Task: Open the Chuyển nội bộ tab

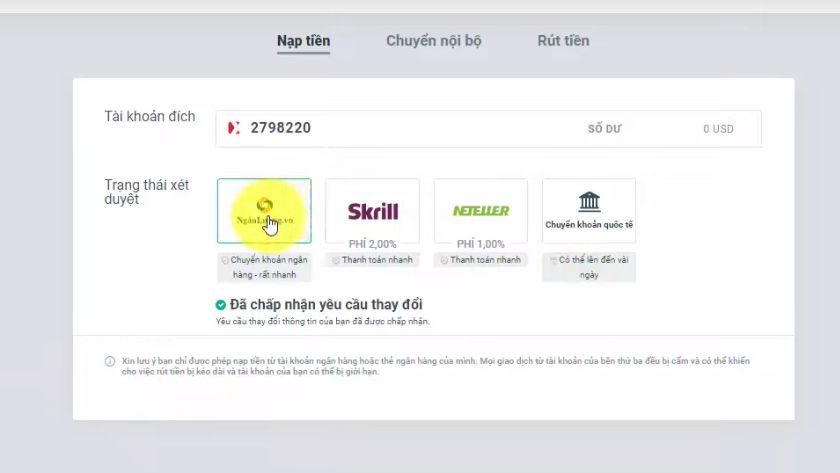Action: [433, 41]
